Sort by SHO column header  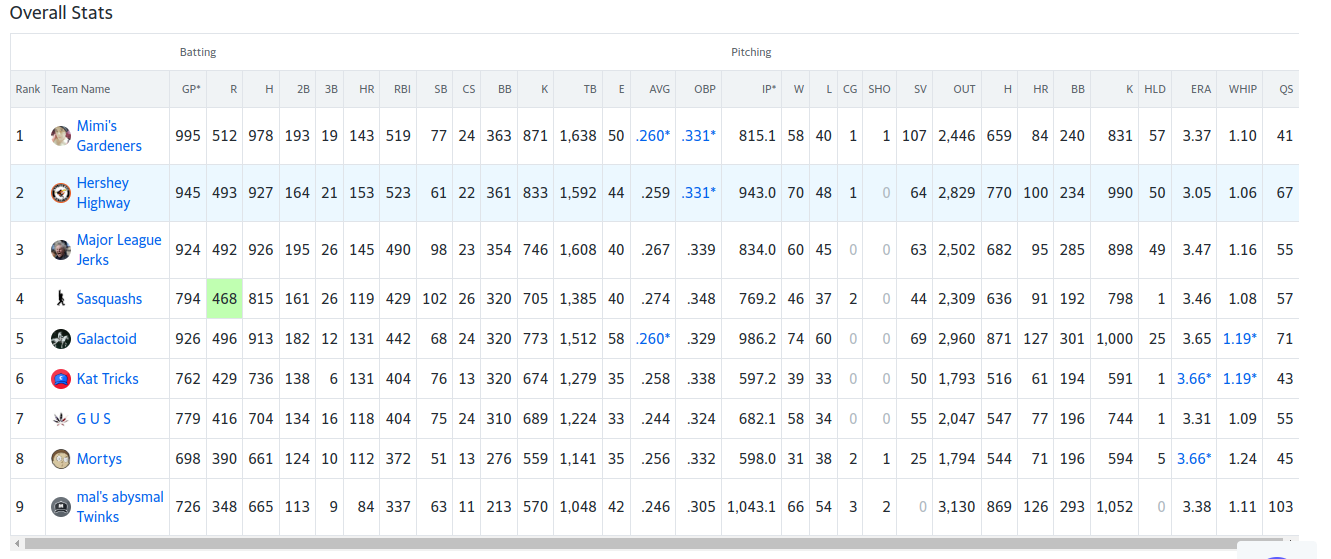tap(879, 89)
